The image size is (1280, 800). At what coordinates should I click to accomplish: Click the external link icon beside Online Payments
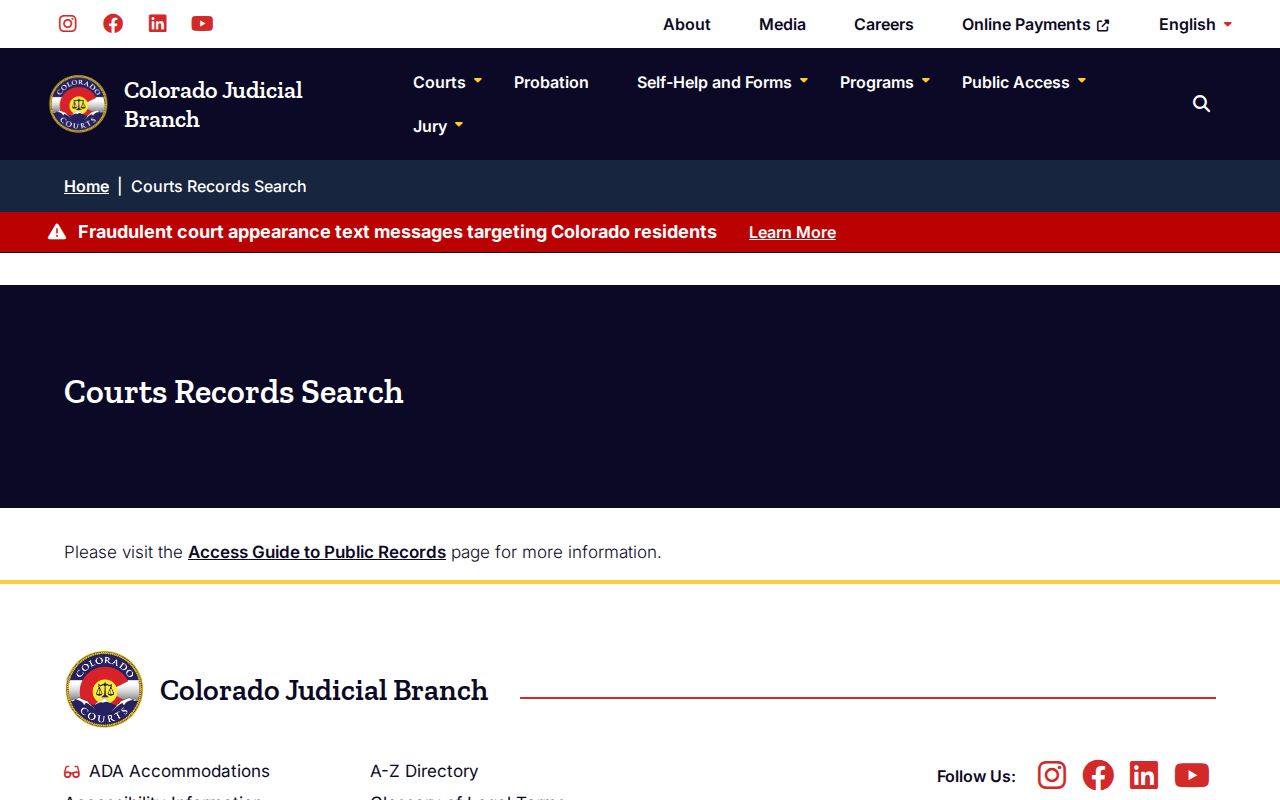tap(1103, 25)
